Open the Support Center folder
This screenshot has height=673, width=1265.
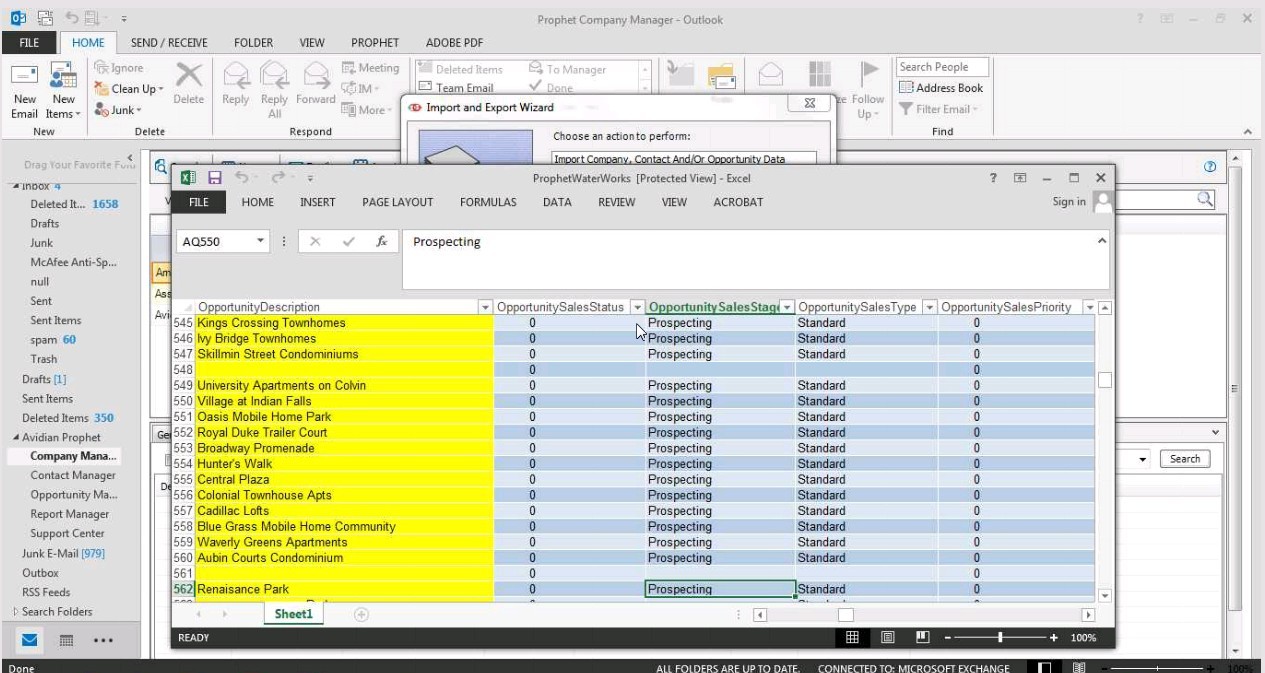point(67,534)
